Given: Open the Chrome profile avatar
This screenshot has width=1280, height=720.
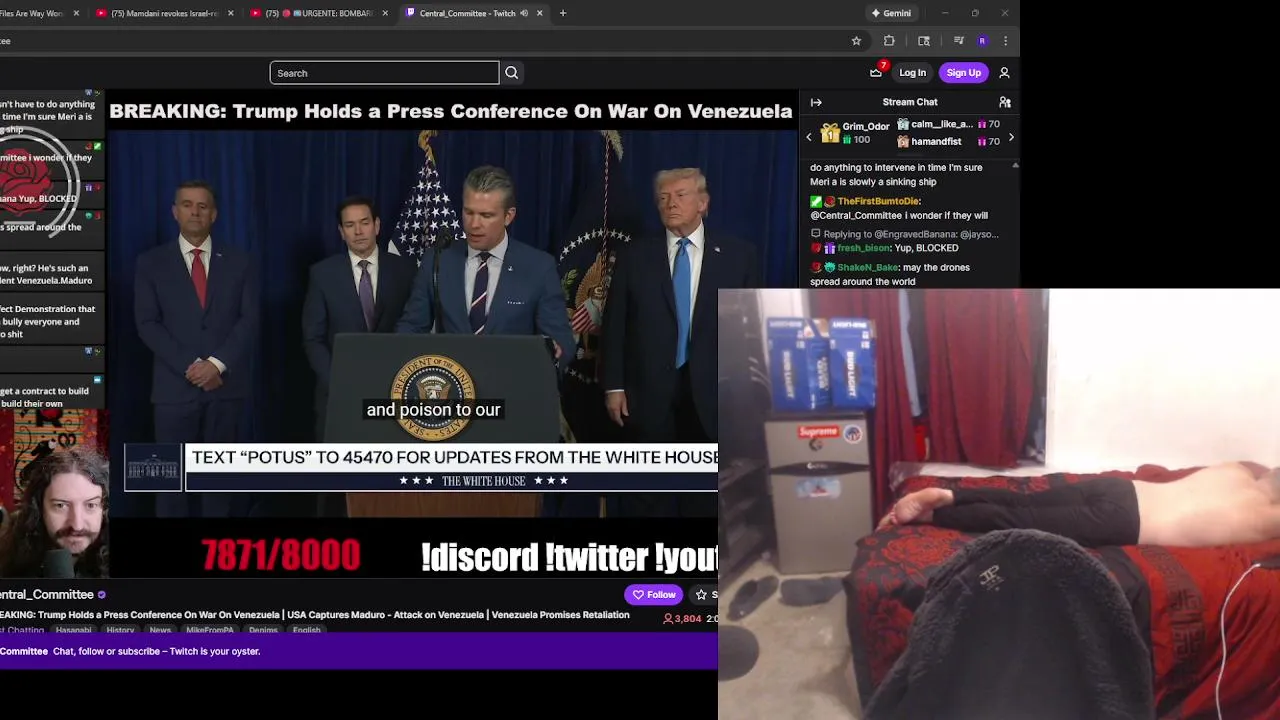Looking at the screenshot, I should click(982, 41).
